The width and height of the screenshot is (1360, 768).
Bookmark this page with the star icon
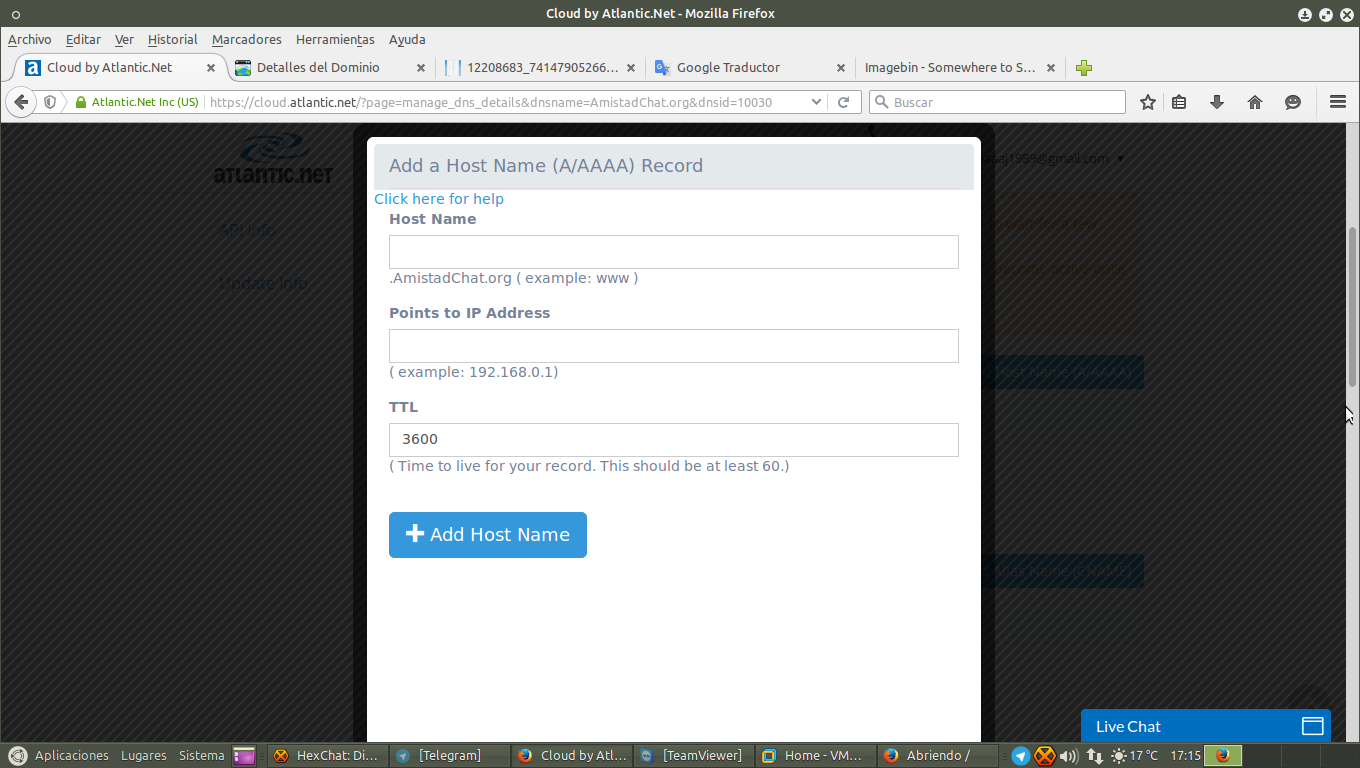coord(1148,102)
